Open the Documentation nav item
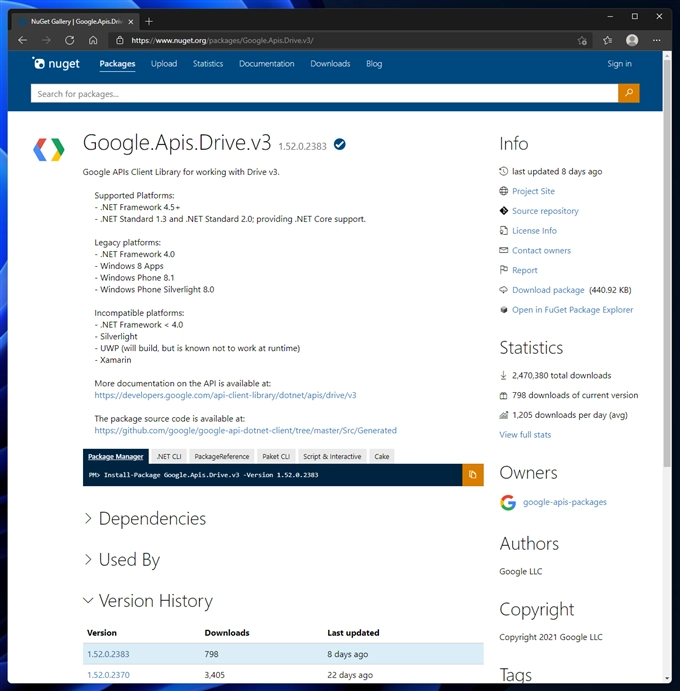 267,64
